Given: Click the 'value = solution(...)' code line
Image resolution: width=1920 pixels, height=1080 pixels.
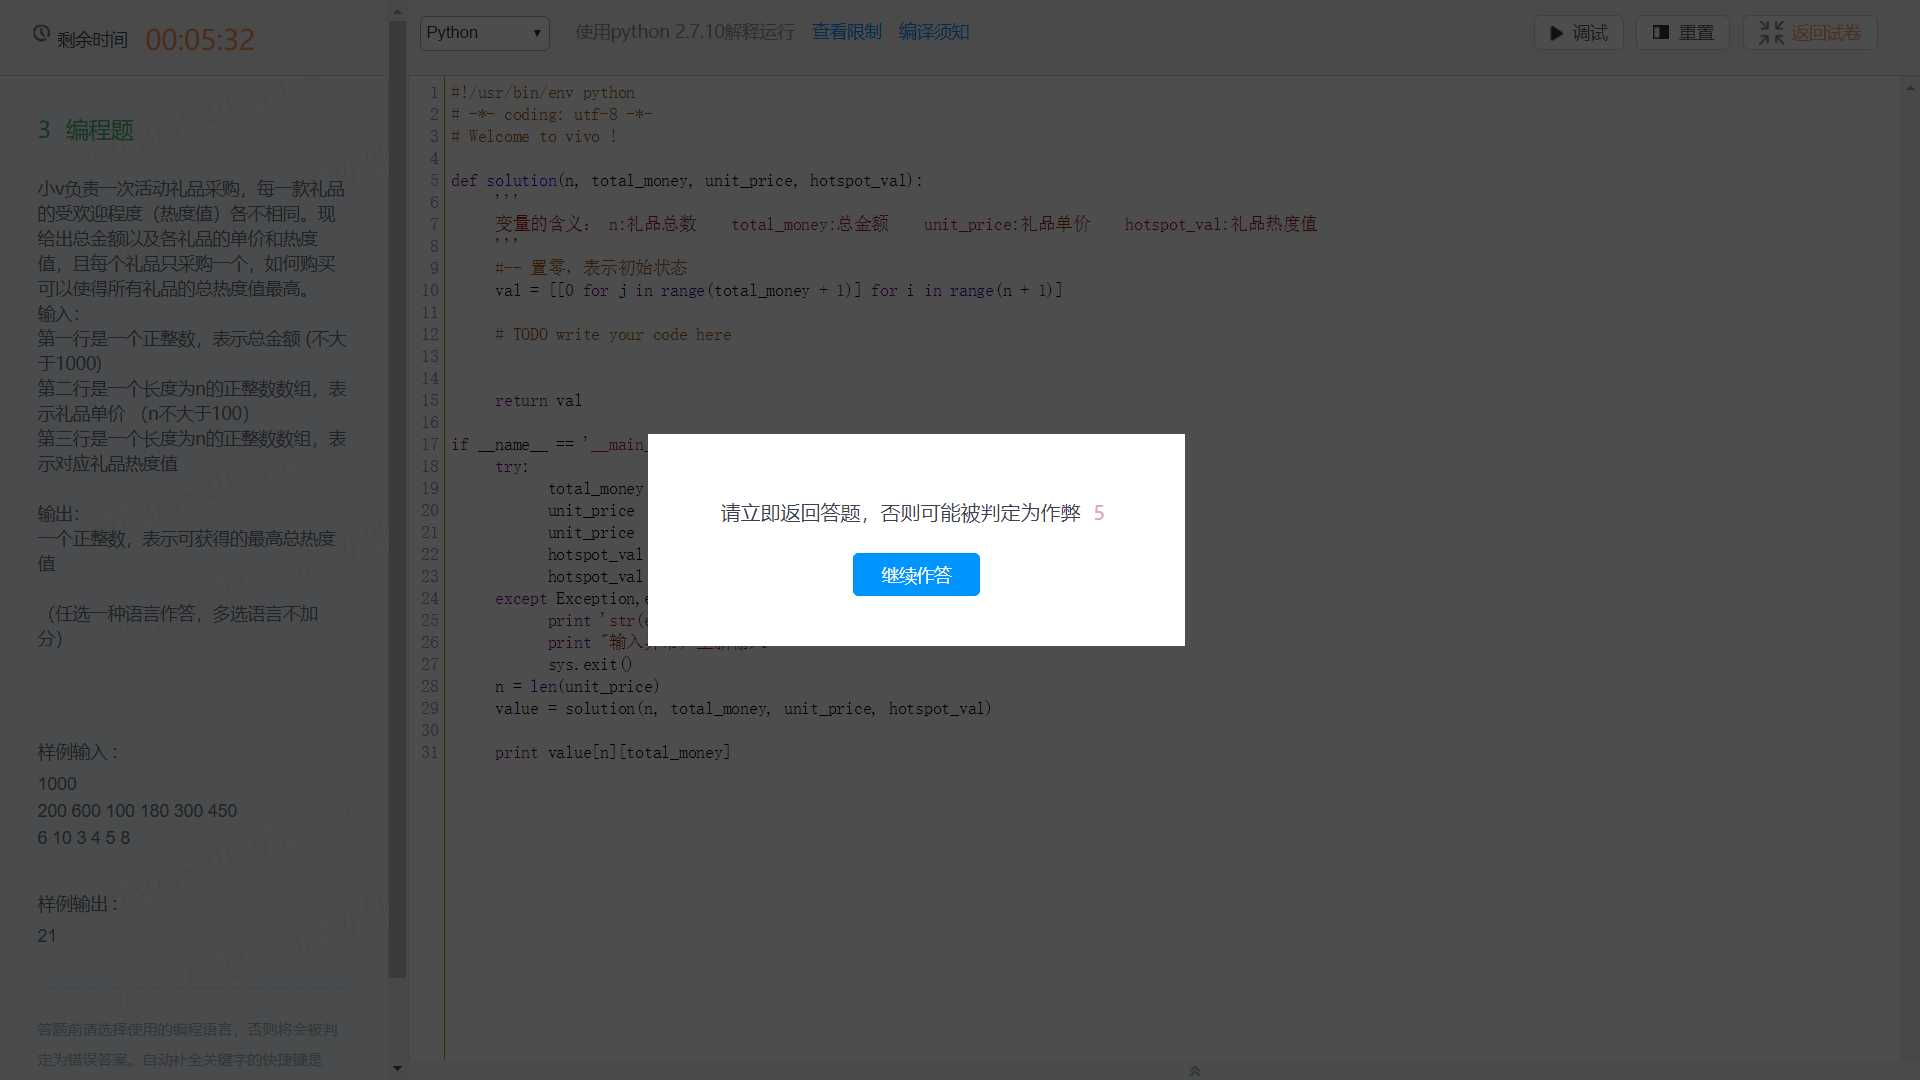Looking at the screenshot, I should click(x=743, y=709).
